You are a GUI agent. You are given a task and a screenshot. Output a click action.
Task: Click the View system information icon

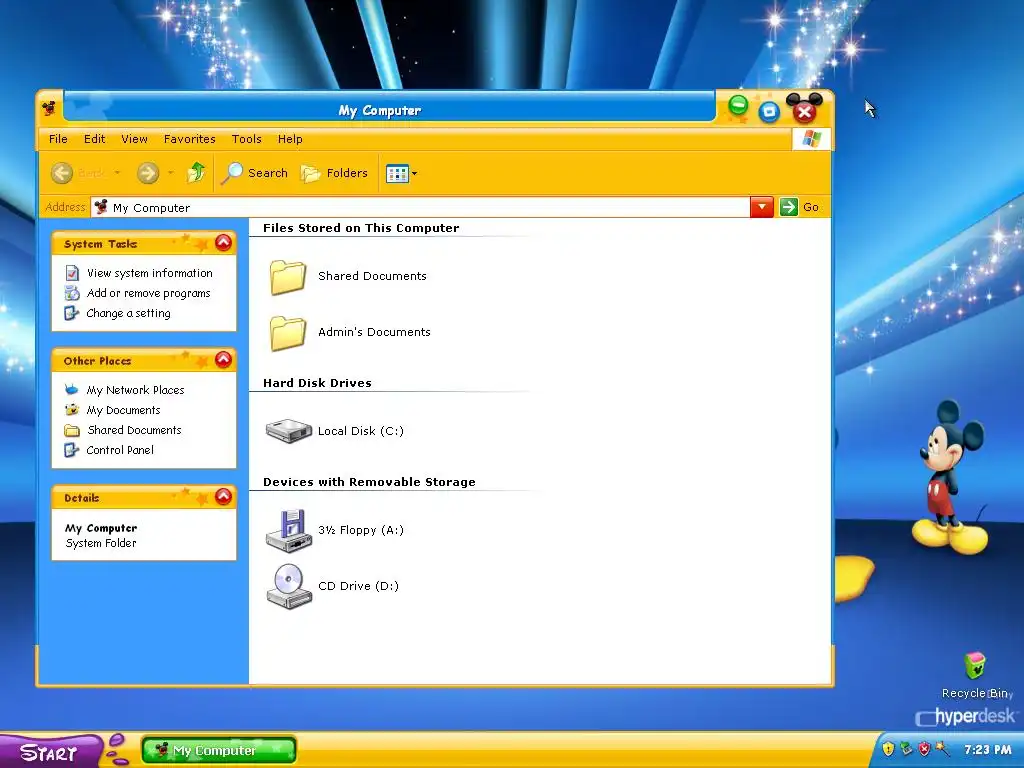[x=72, y=273]
